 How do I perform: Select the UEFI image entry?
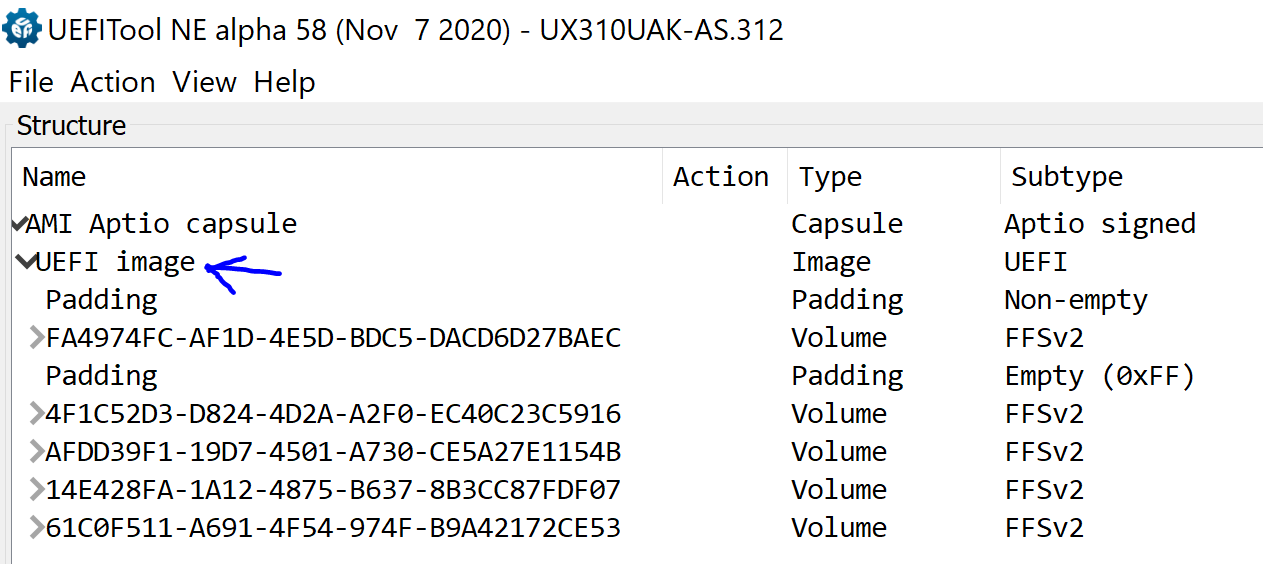tap(115, 262)
